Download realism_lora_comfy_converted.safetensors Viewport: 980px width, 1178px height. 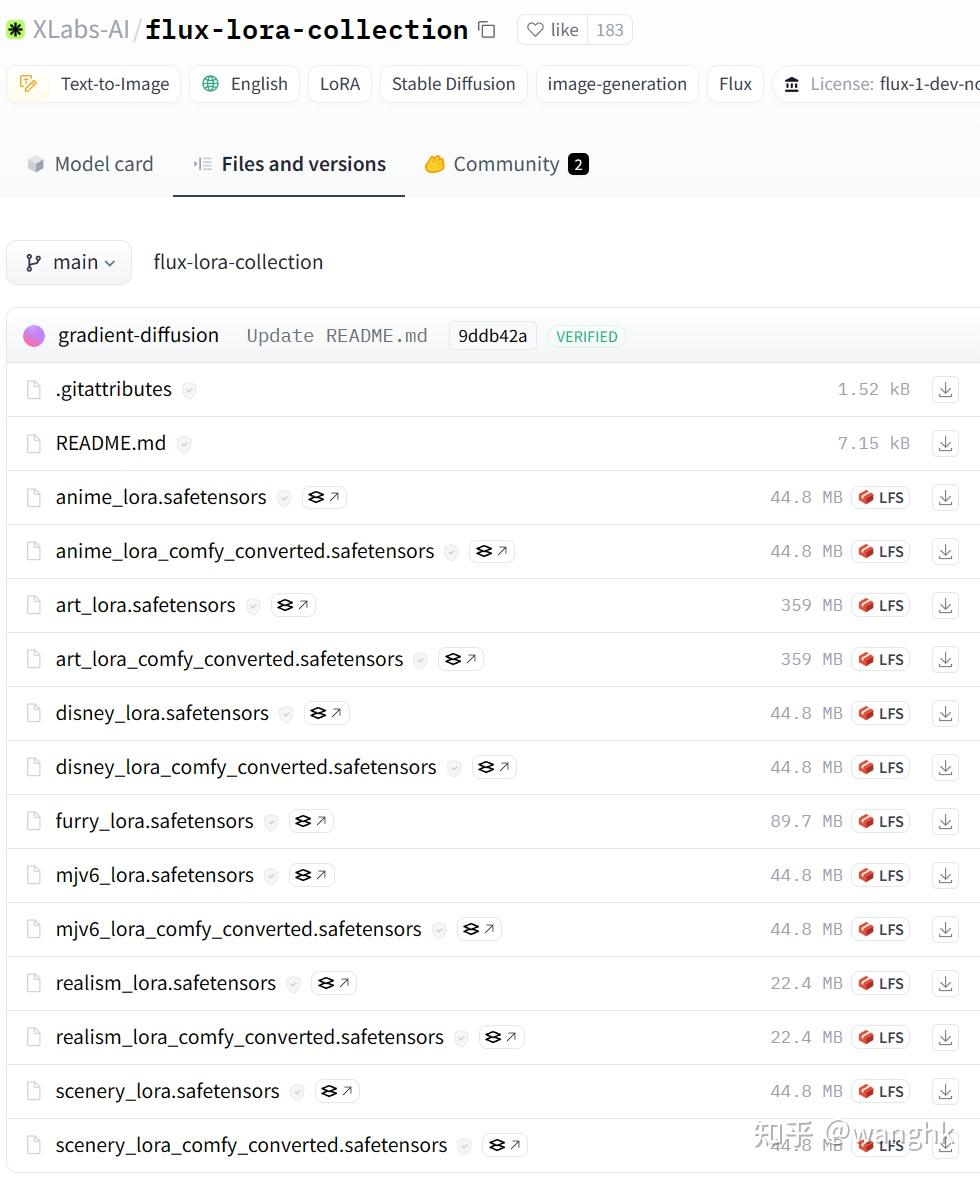(x=944, y=1037)
